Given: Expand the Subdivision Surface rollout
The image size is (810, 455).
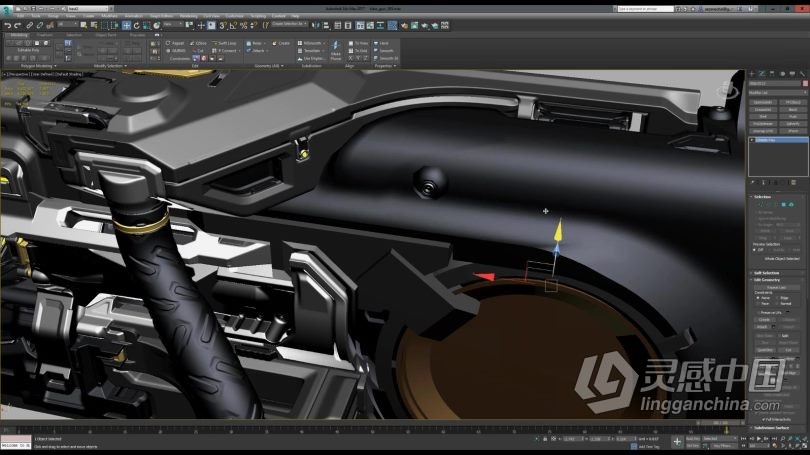Looking at the screenshot, I should tap(771, 428).
